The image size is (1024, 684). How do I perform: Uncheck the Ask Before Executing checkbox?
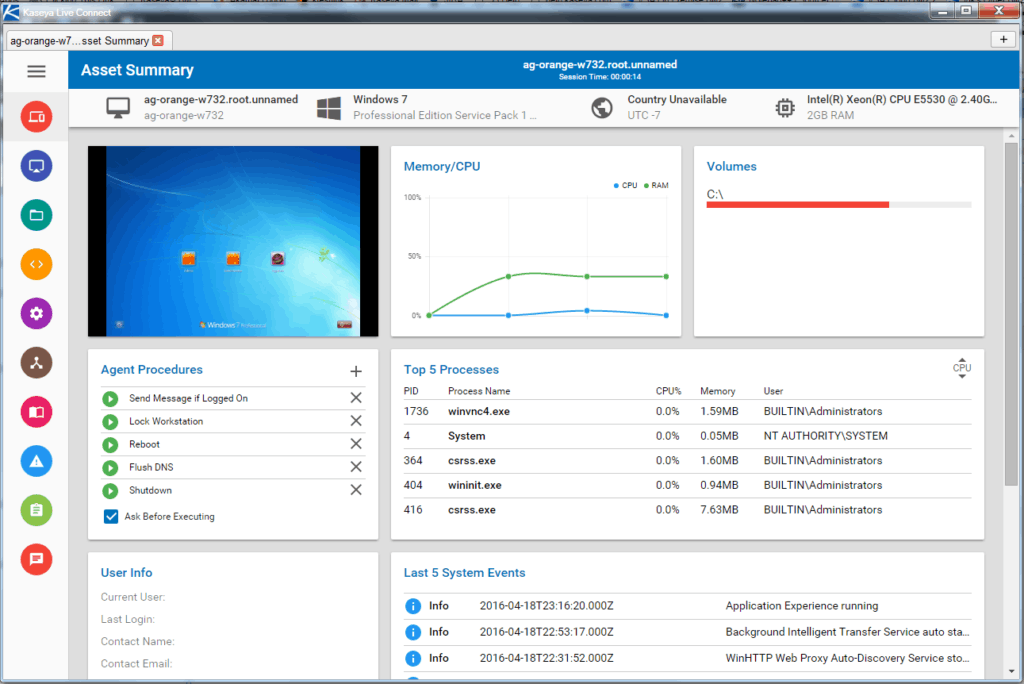109,517
